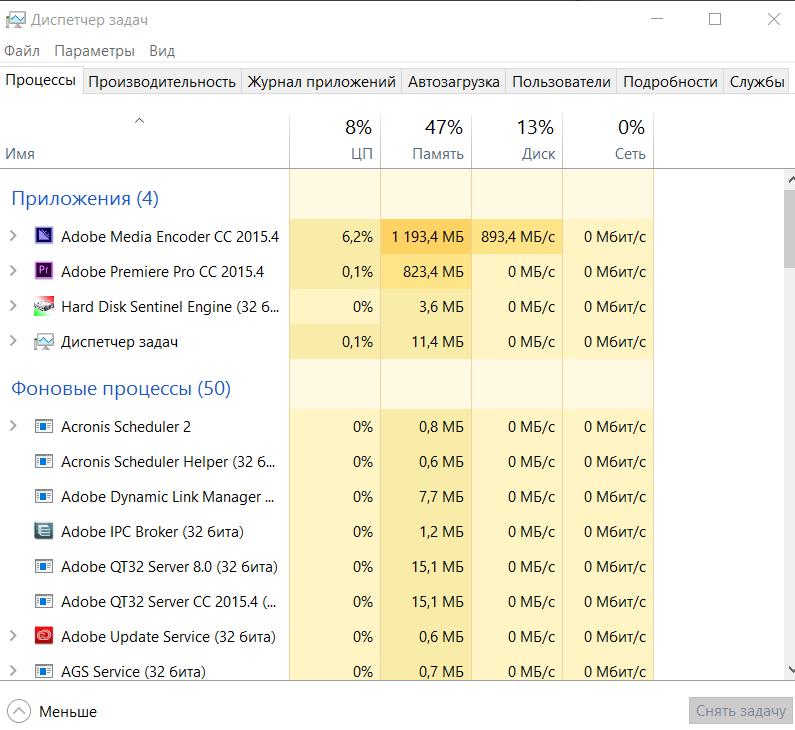The image size is (795, 730).
Task: Select the Adobe IPC Broker (32 бита) name
Action: (152, 532)
